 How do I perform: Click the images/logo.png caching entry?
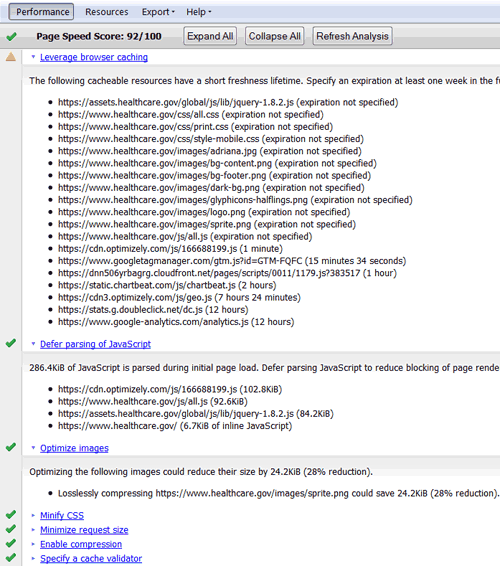click(x=204, y=212)
